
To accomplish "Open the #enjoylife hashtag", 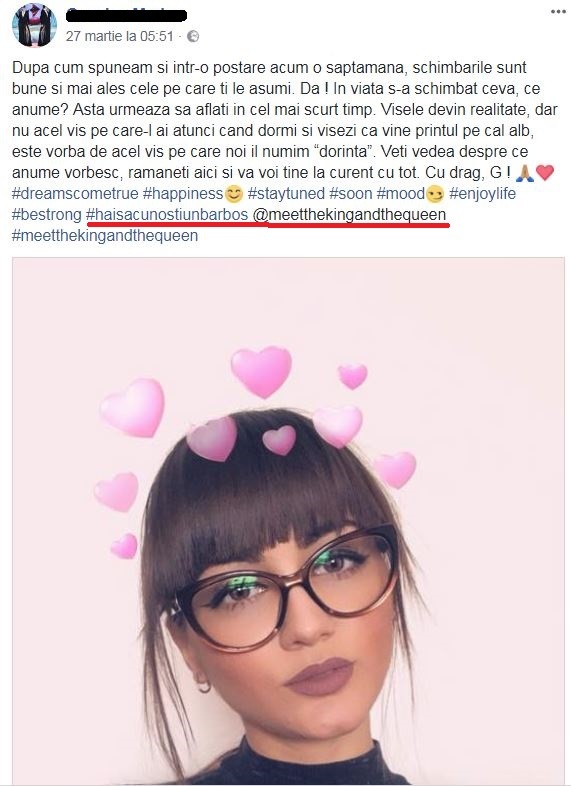I will [x=482, y=193].
